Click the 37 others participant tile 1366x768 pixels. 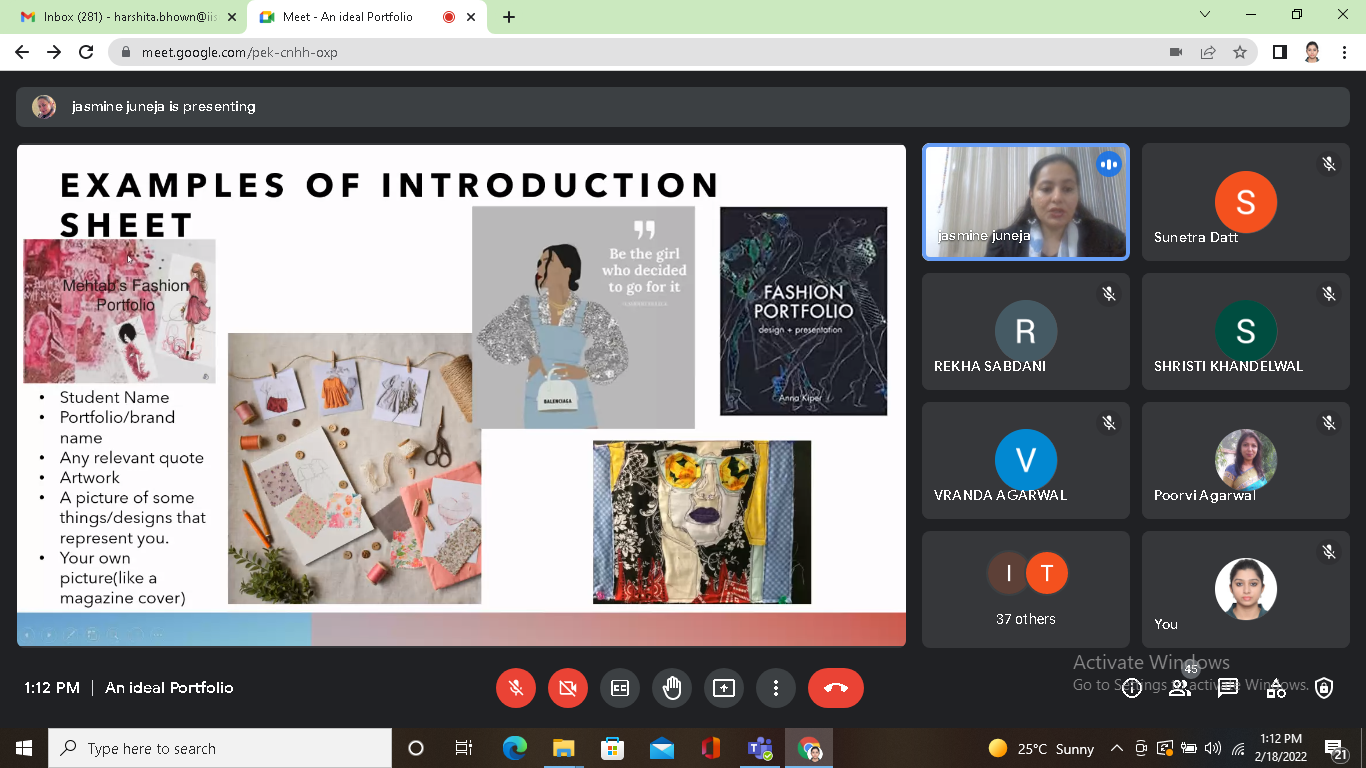1026,589
